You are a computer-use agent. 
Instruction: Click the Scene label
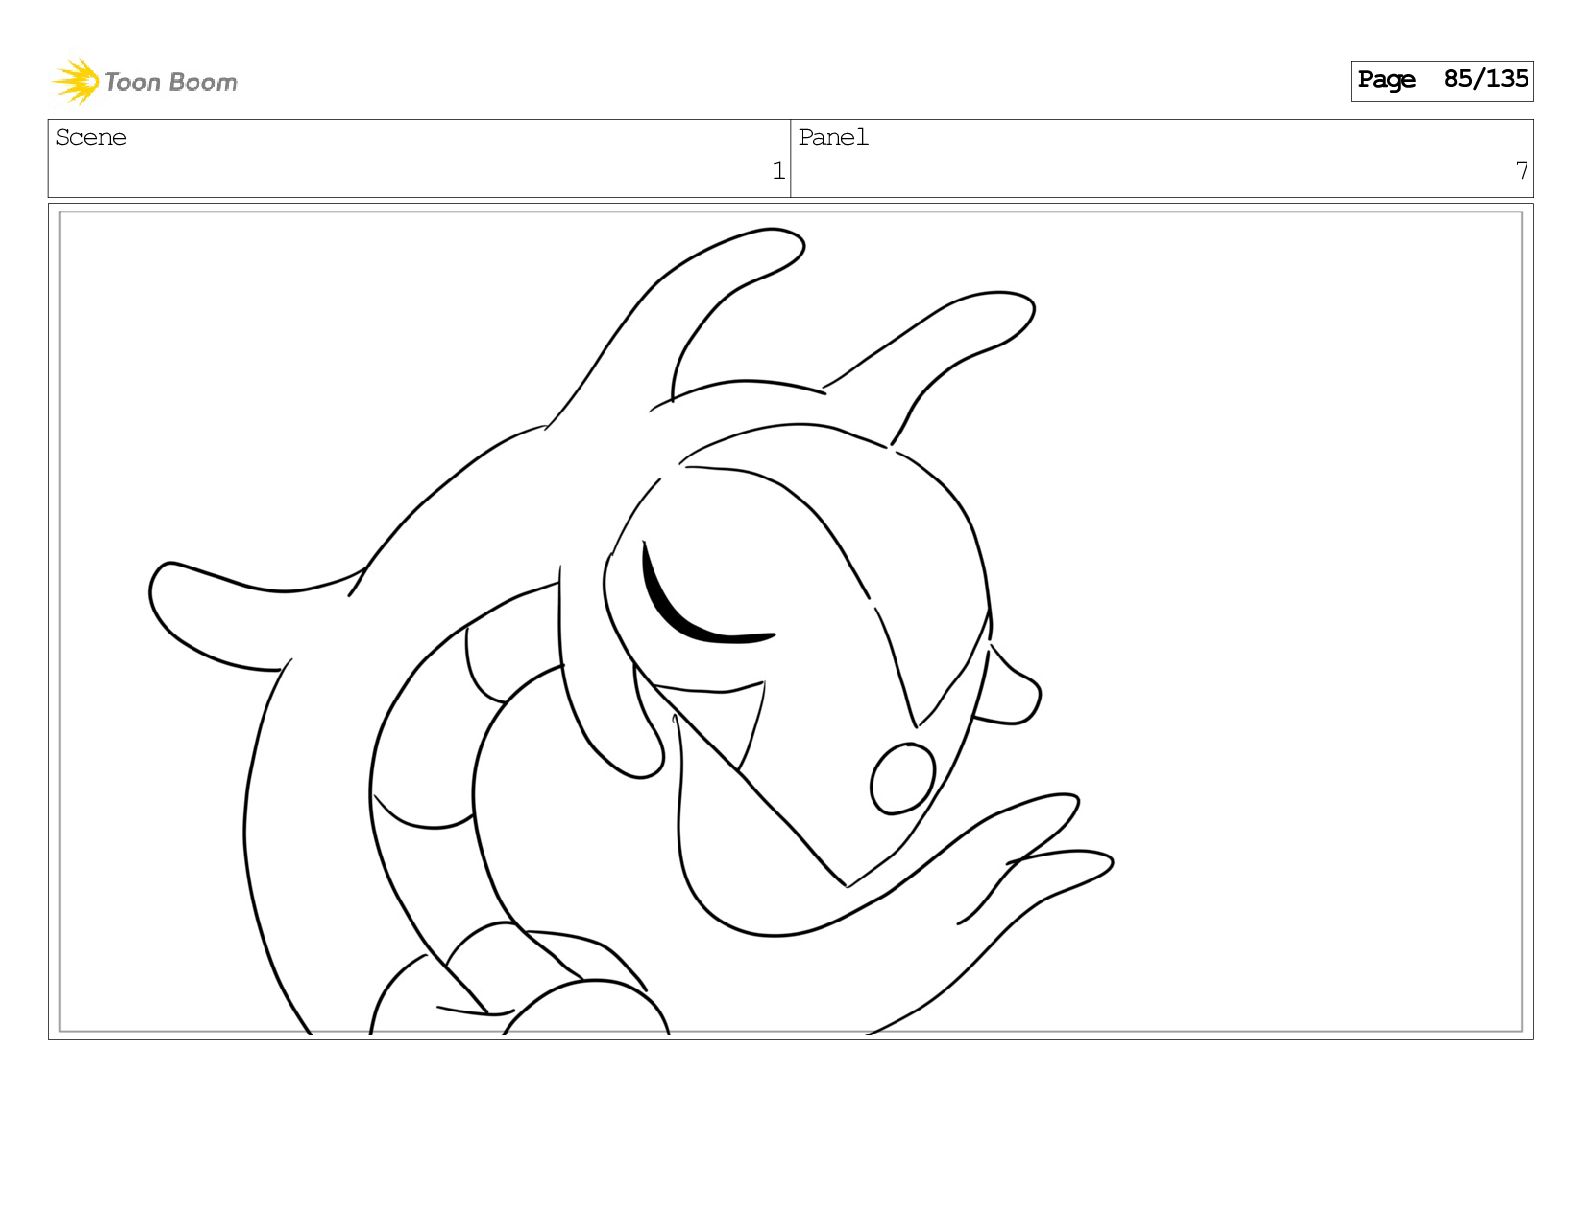(x=91, y=137)
